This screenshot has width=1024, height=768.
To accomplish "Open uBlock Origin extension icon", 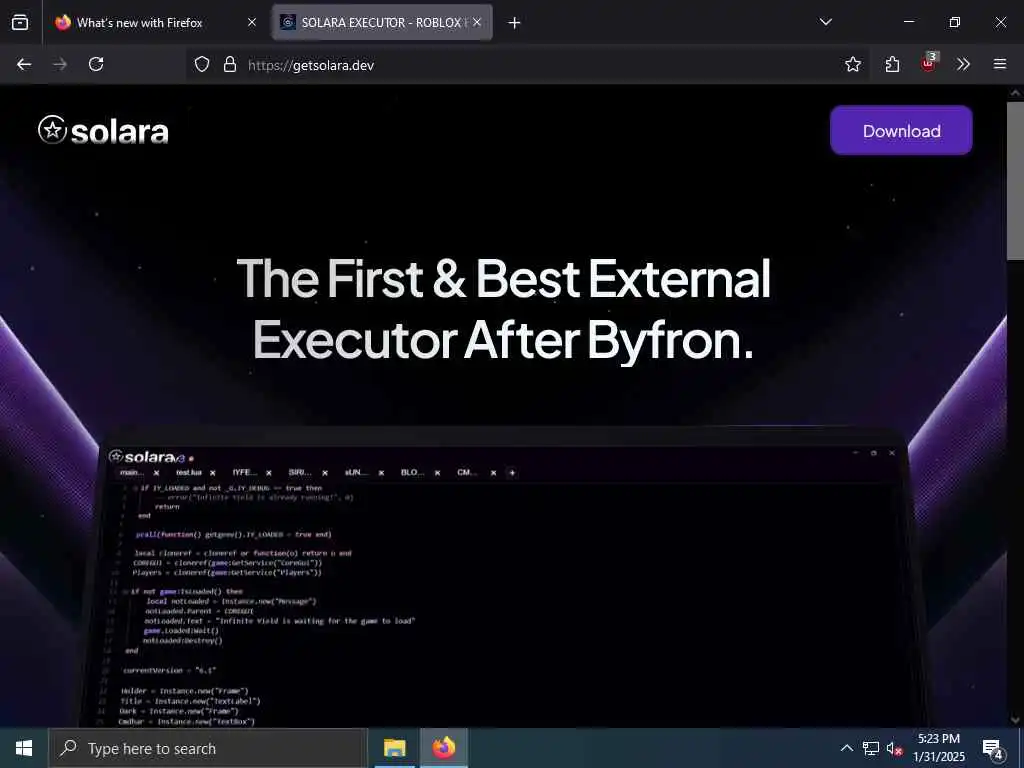I will (x=928, y=63).
